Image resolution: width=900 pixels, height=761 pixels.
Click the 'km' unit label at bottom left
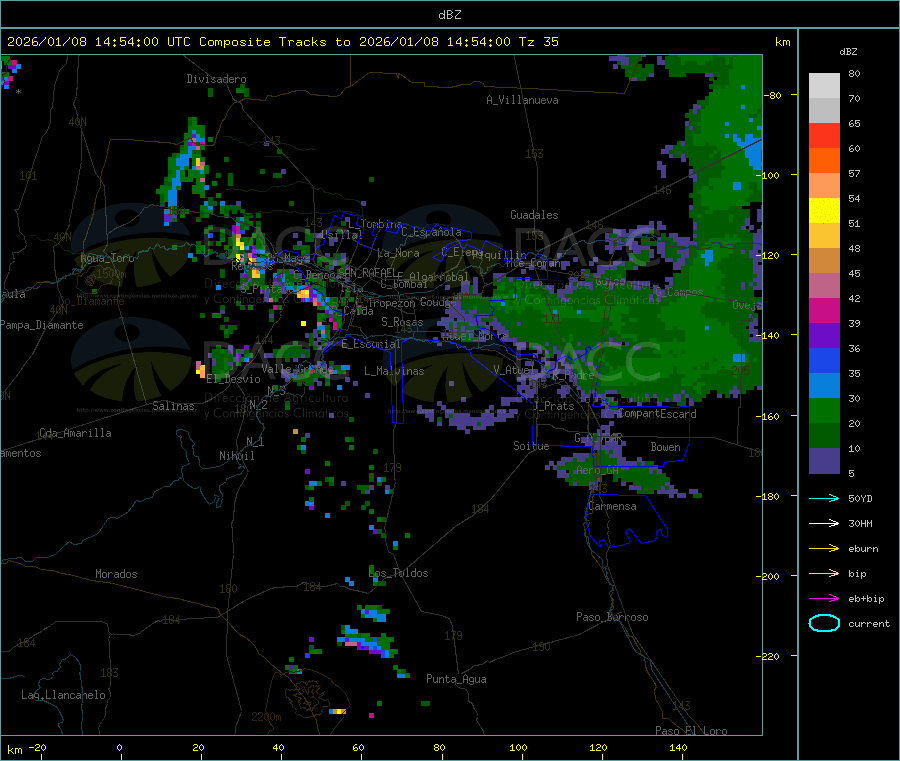[x=14, y=750]
